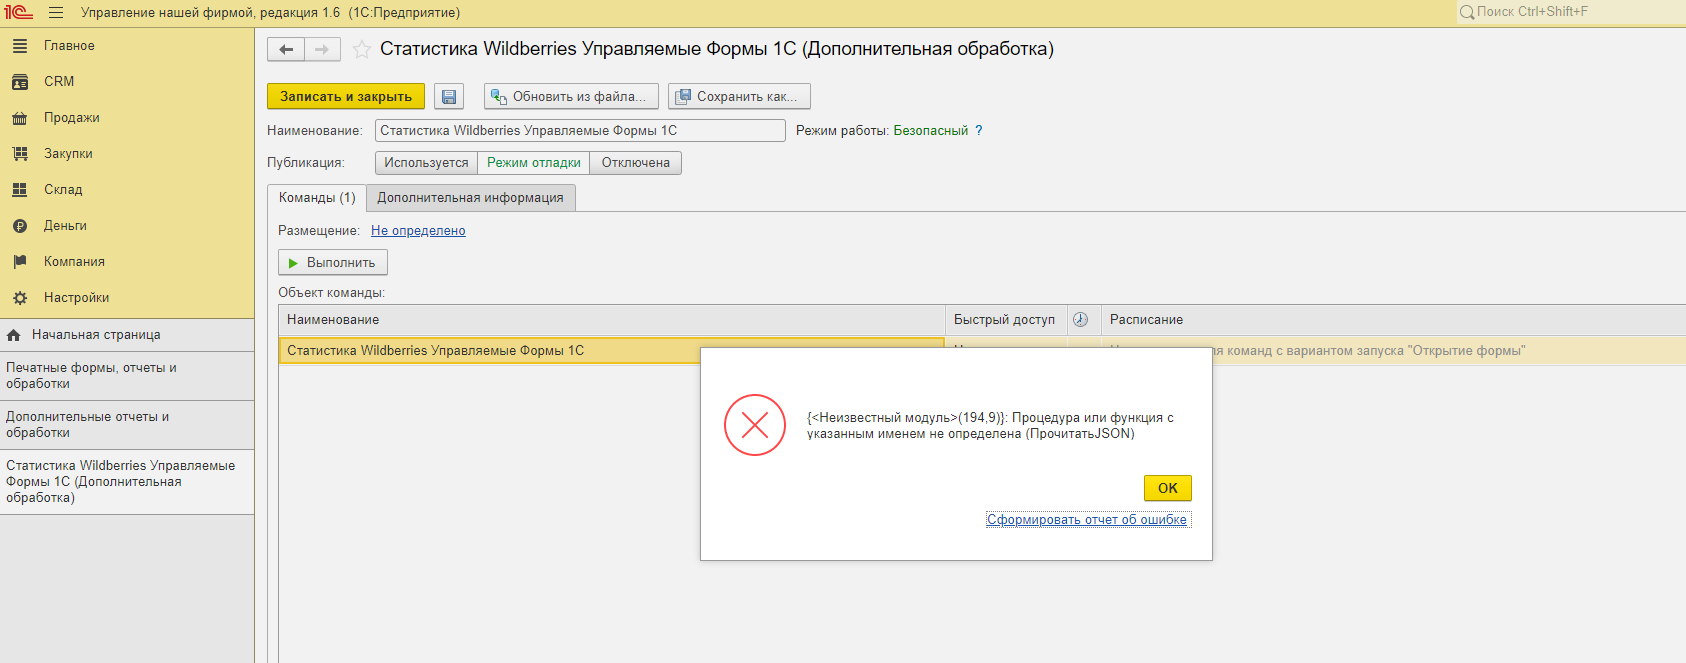Click the search magnifier icon
This screenshot has height=663, width=1686.
[x=1467, y=13]
